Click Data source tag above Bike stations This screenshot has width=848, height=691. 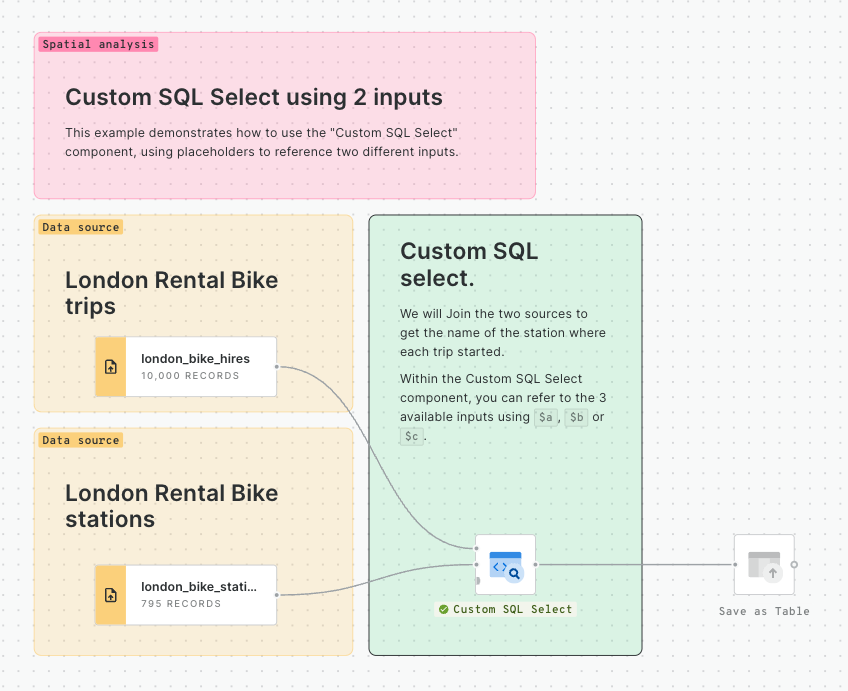[80, 440]
